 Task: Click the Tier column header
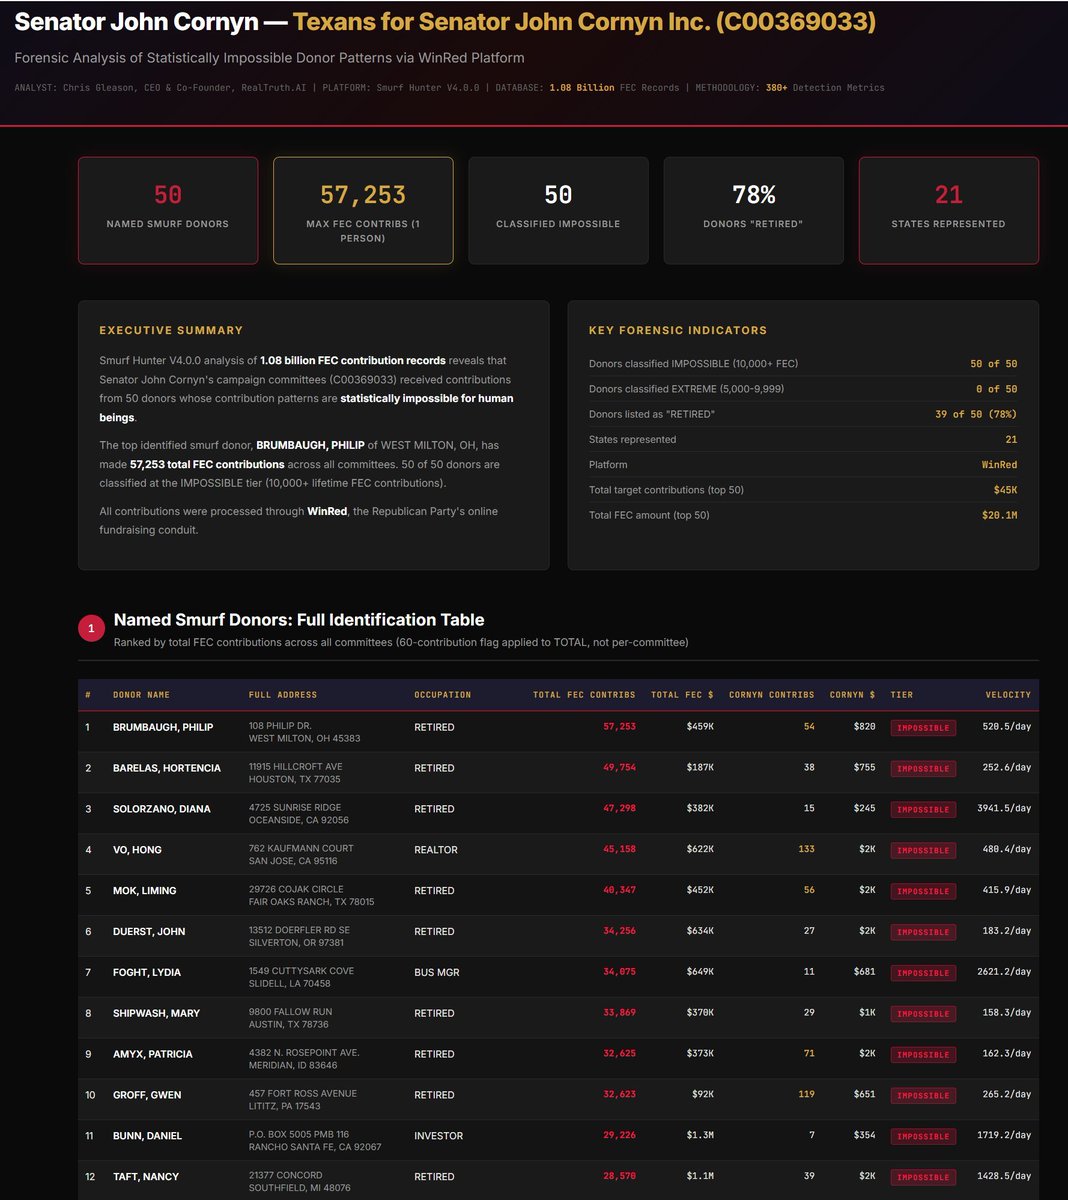click(x=901, y=695)
